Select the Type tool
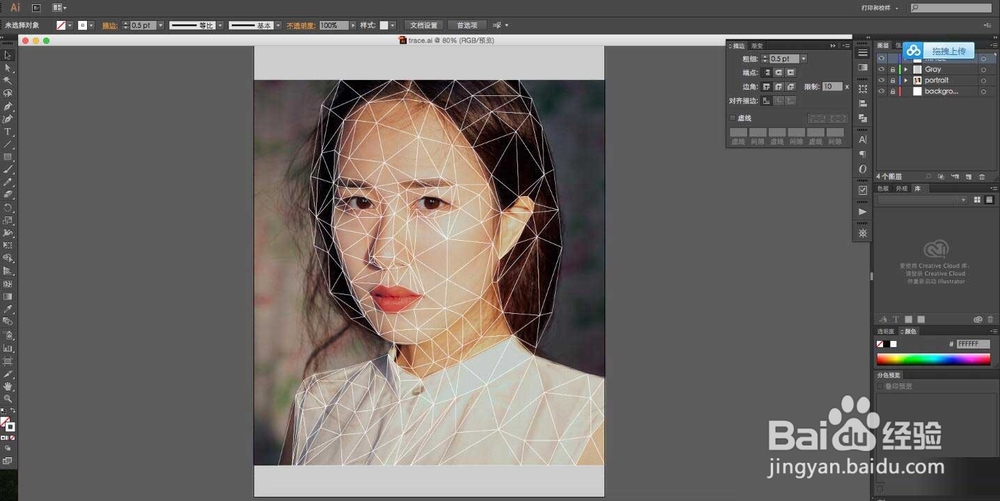The width and height of the screenshot is (1000, 501). 8,131
